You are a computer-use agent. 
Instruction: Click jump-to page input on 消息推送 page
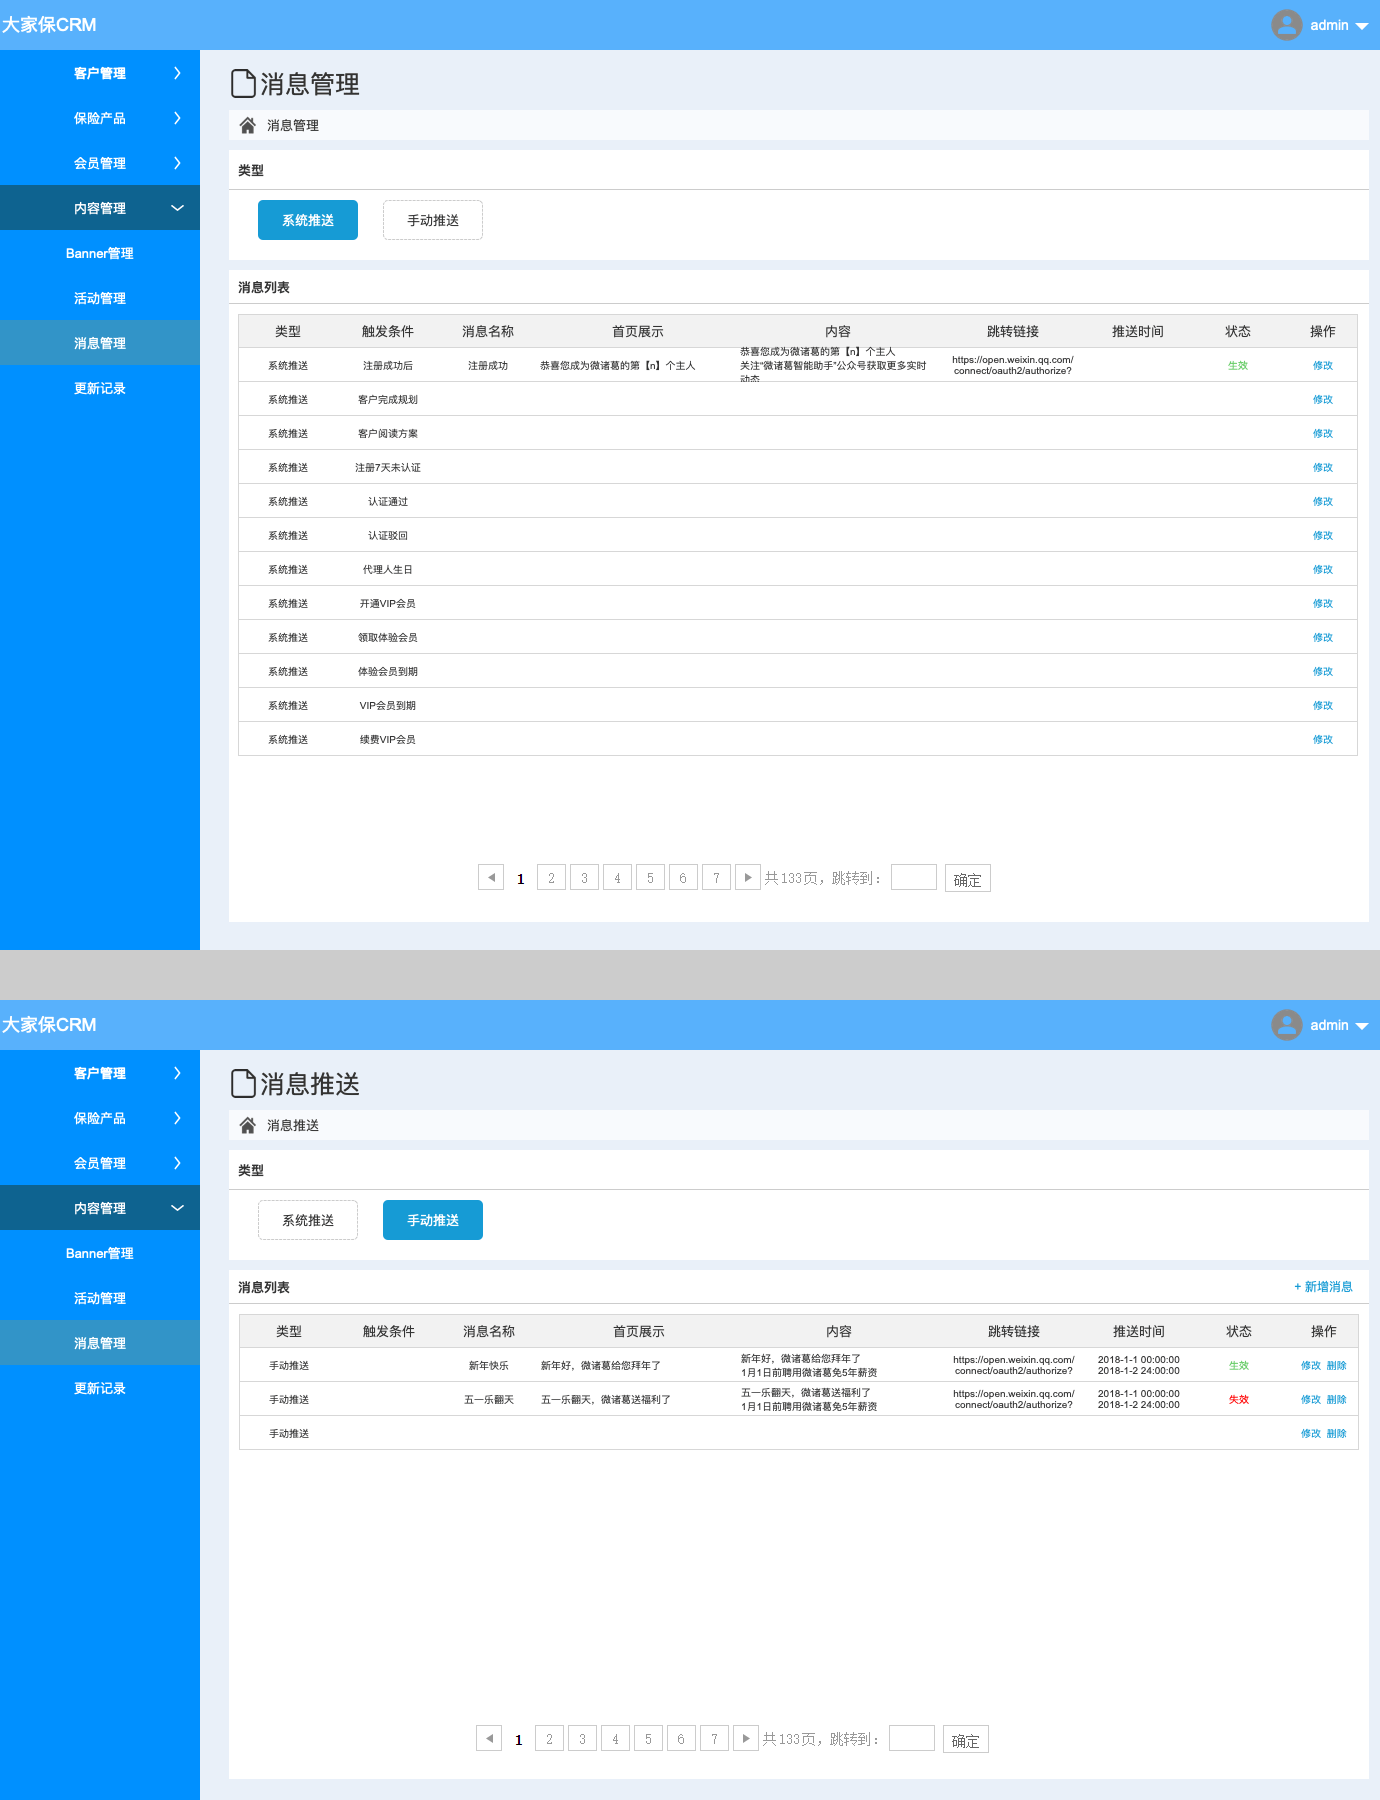pyautogui.click(x=912, y=1738)
